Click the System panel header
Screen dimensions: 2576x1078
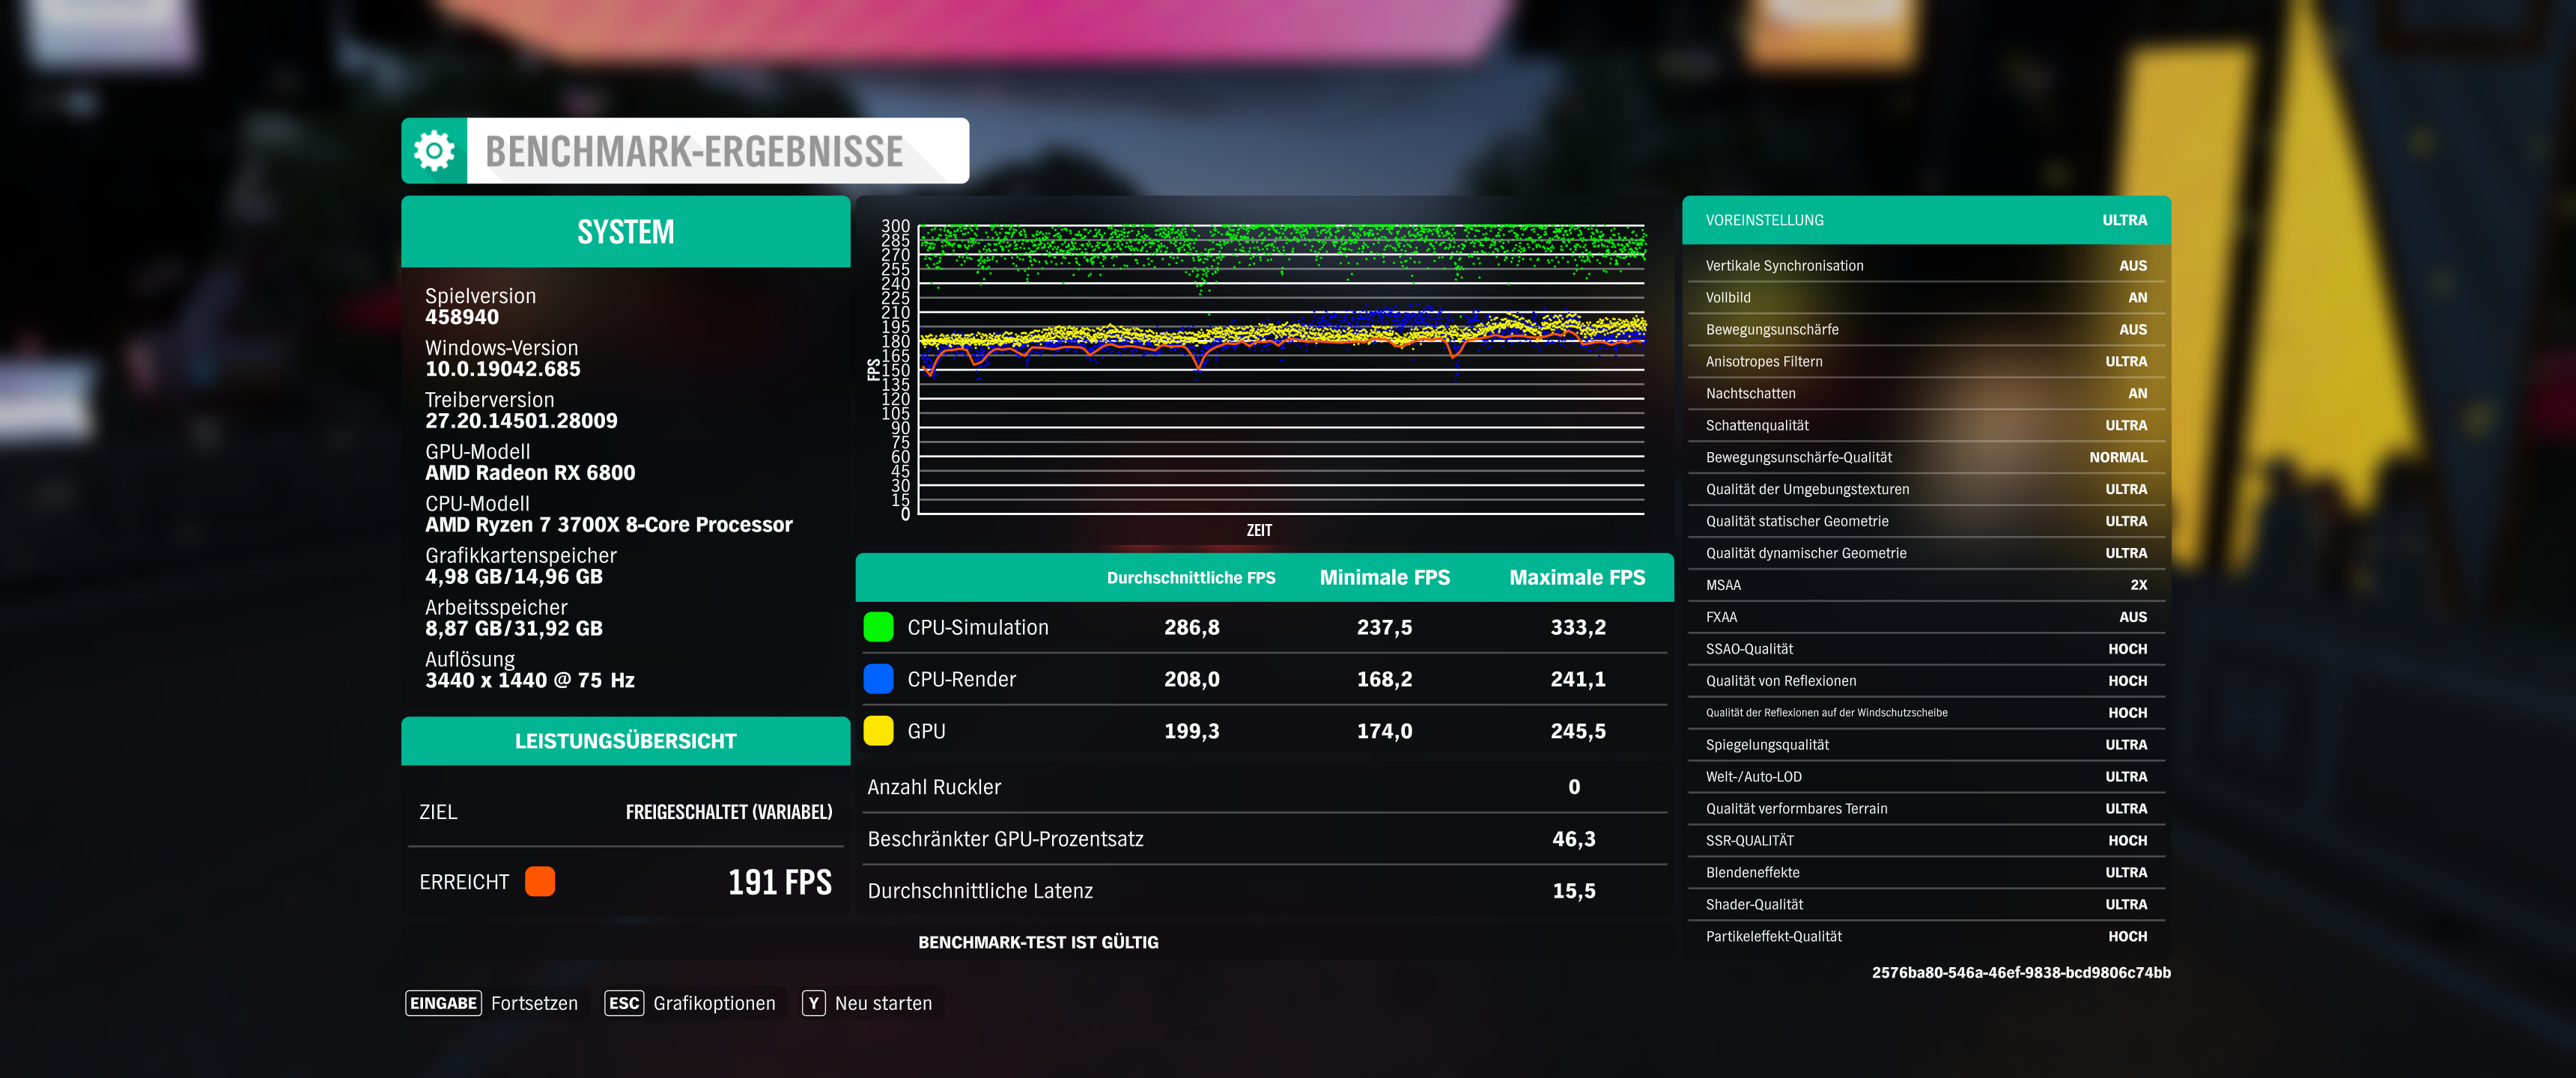(x=625, y=232)
